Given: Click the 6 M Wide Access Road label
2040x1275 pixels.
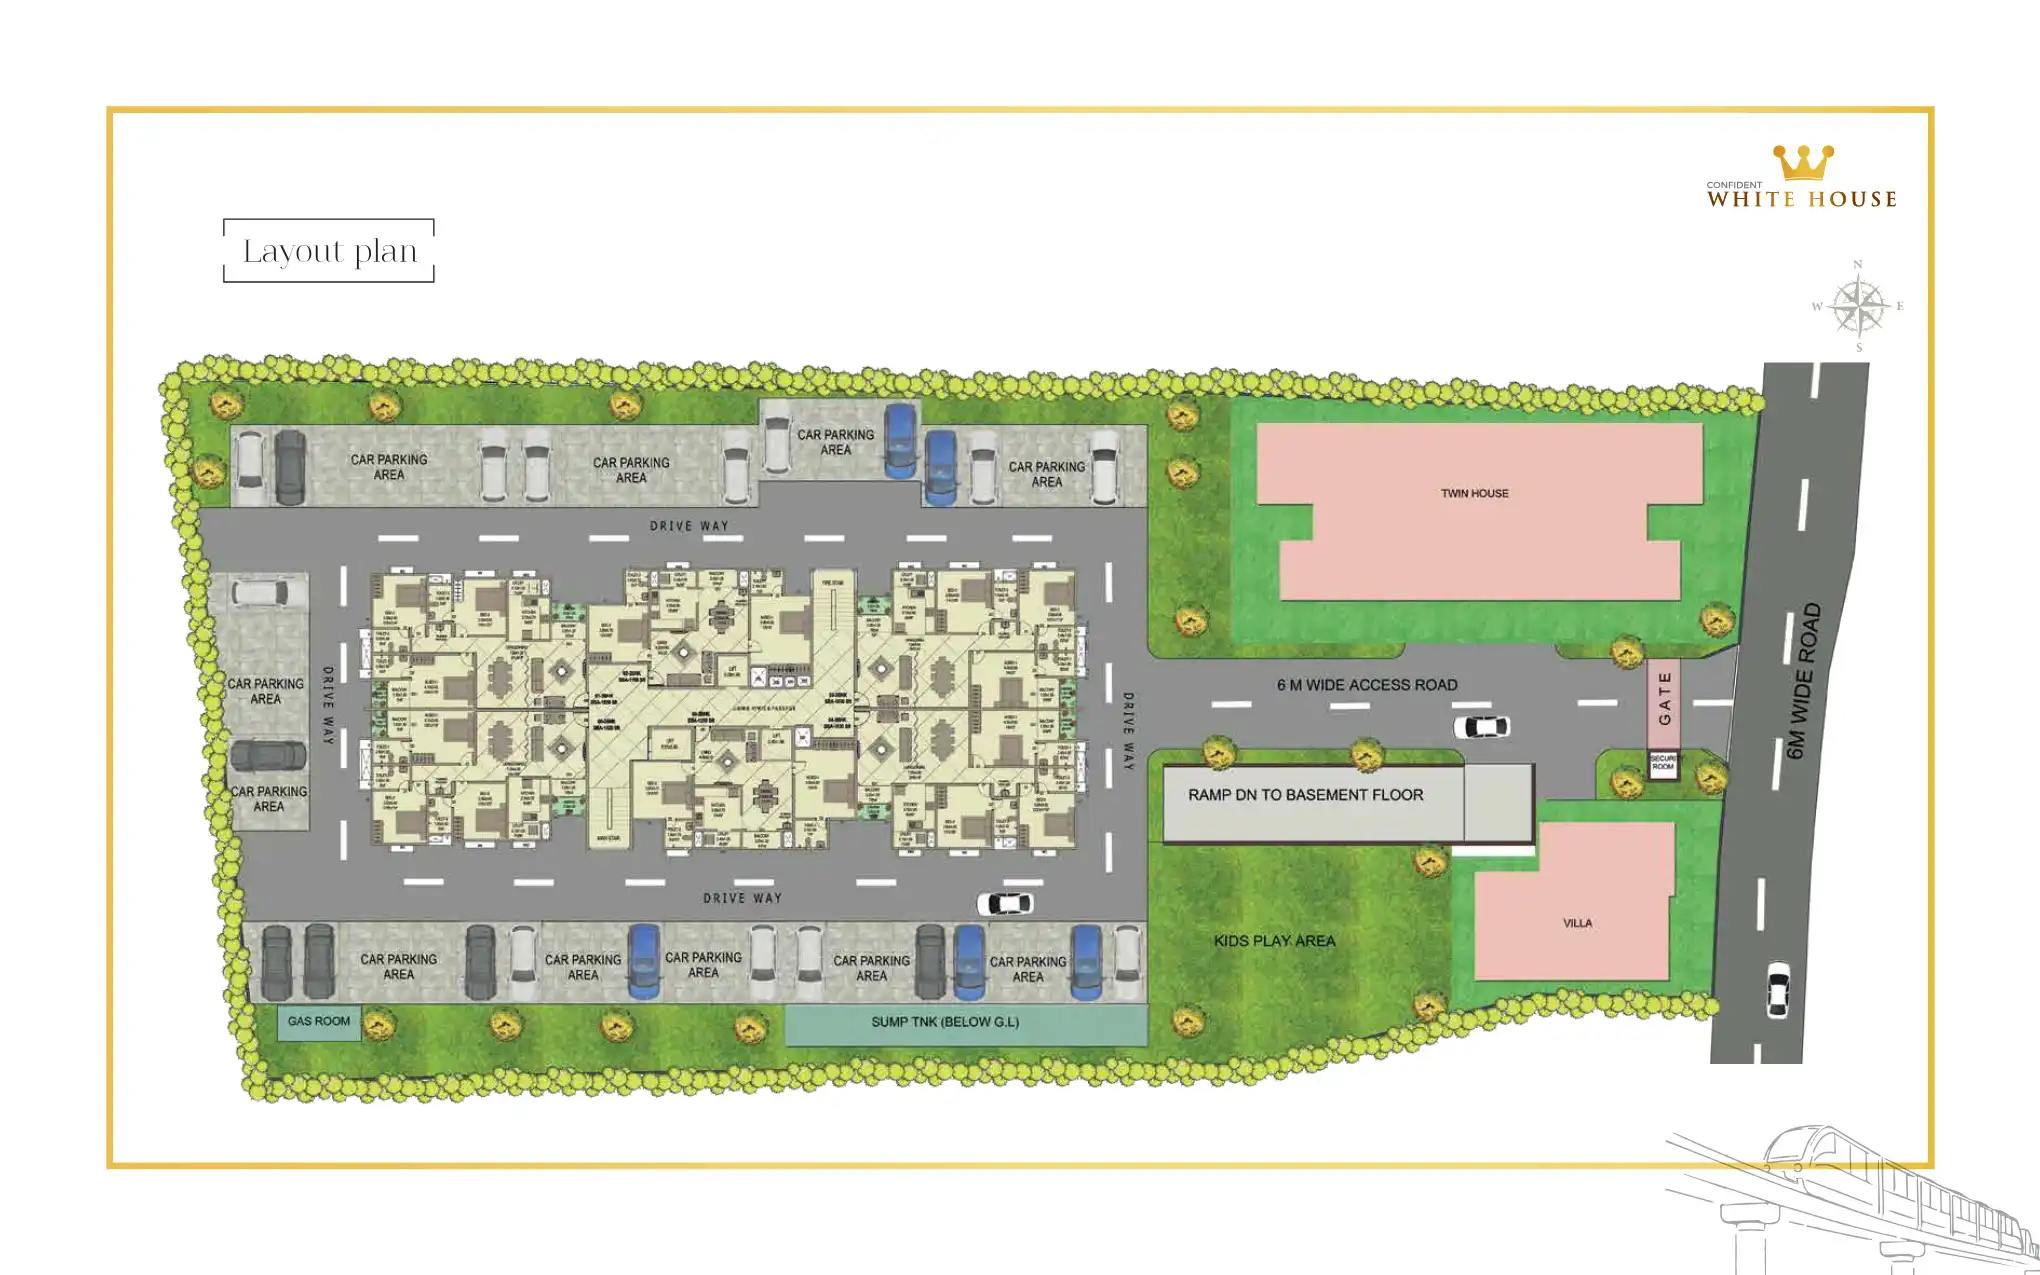Looking at the screenshot, I should (1366, 685).
